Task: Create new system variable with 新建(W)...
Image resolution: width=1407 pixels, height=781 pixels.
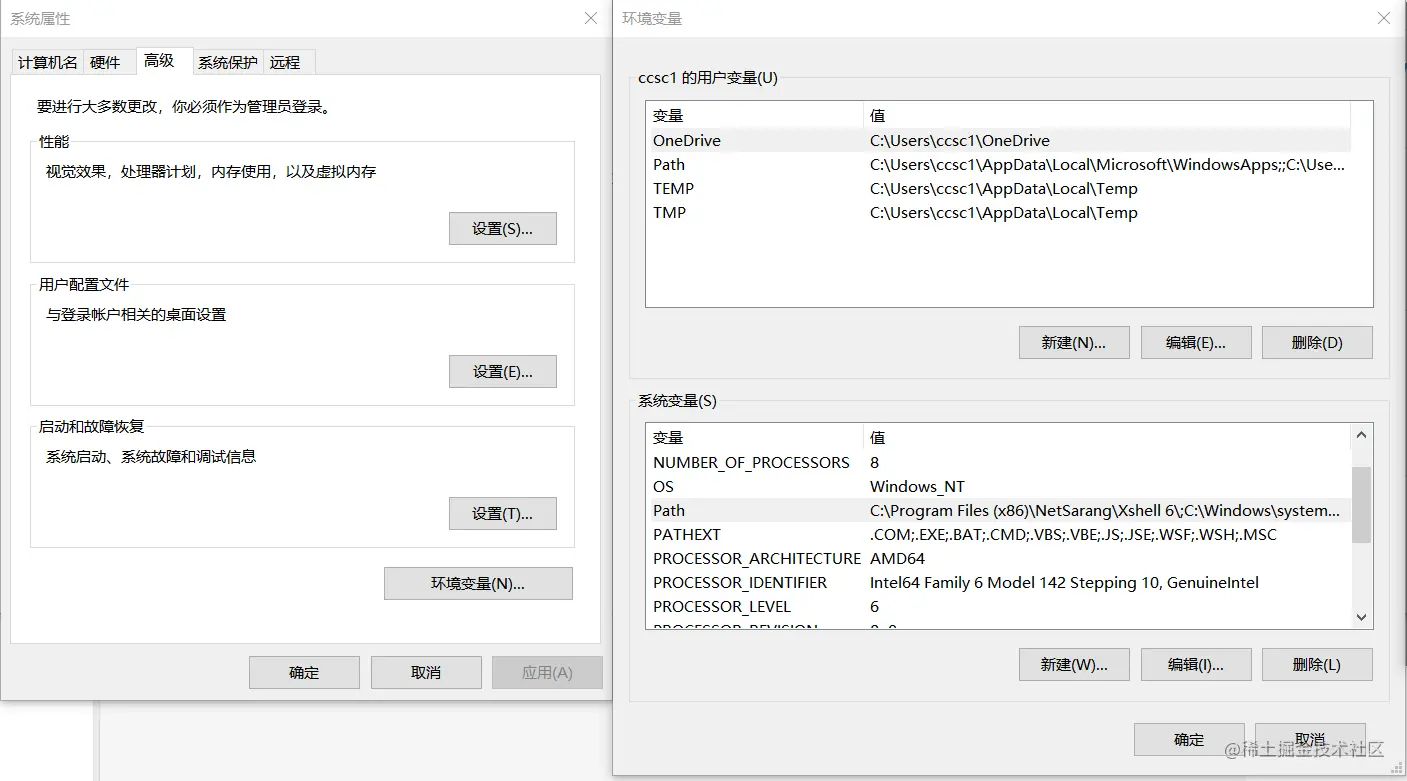Action: coord(1074,664)
